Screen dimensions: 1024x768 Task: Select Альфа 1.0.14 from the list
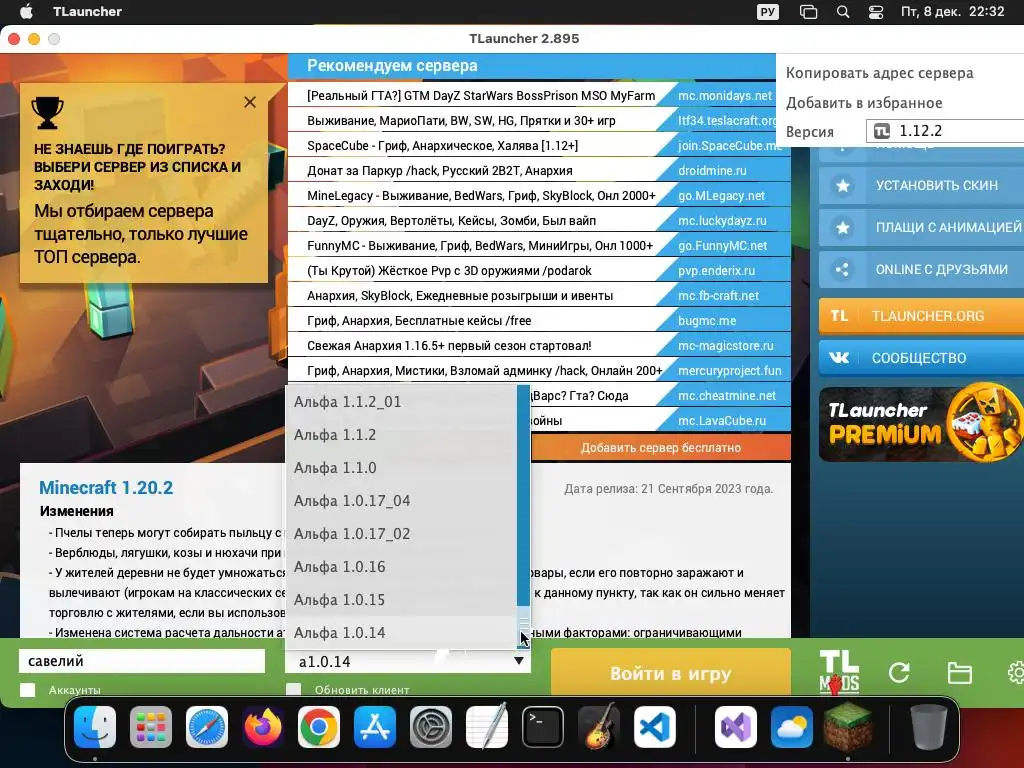(x=401, y=632)
